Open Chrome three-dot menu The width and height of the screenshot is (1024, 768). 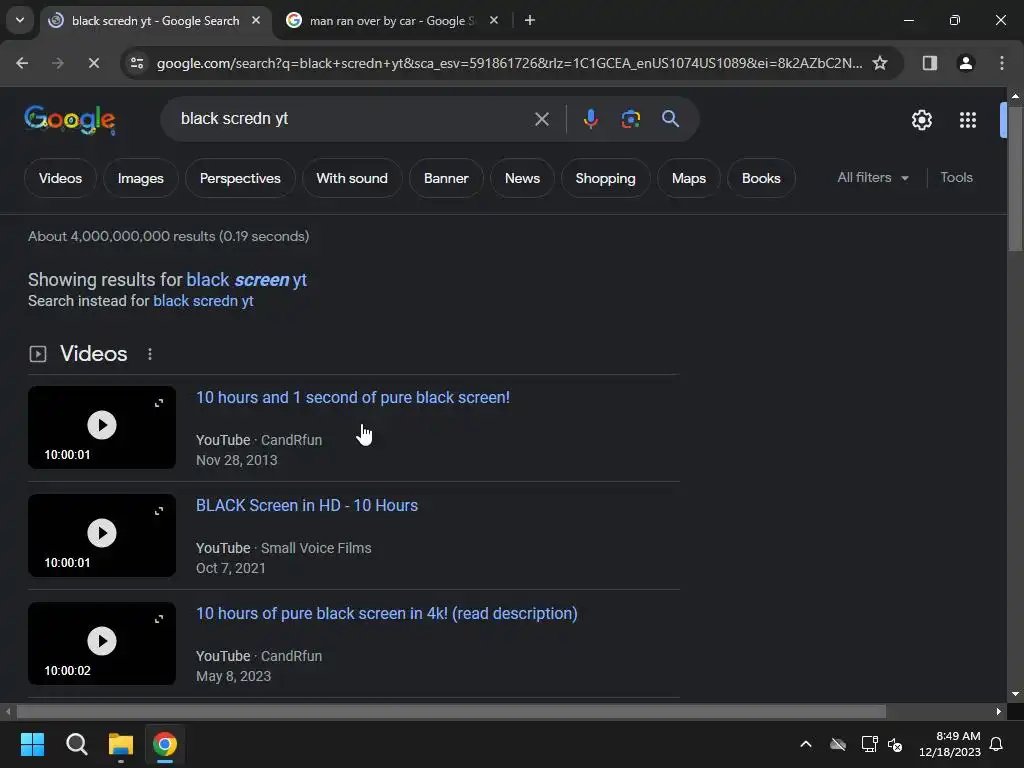1001,63
